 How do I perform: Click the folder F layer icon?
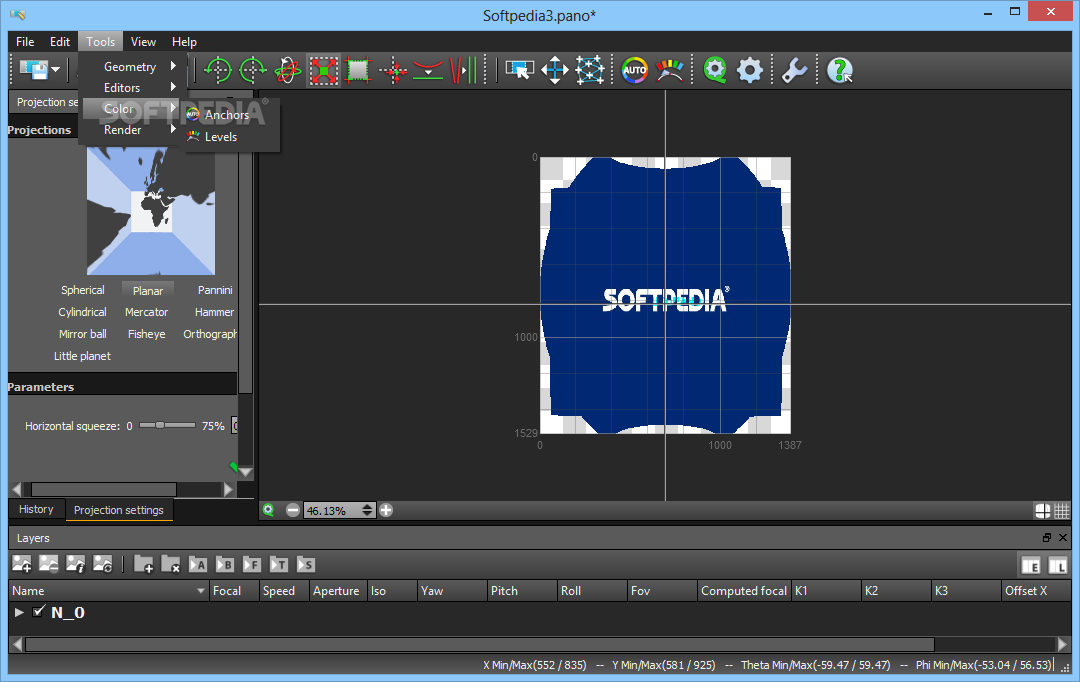(x=251, y=564)
